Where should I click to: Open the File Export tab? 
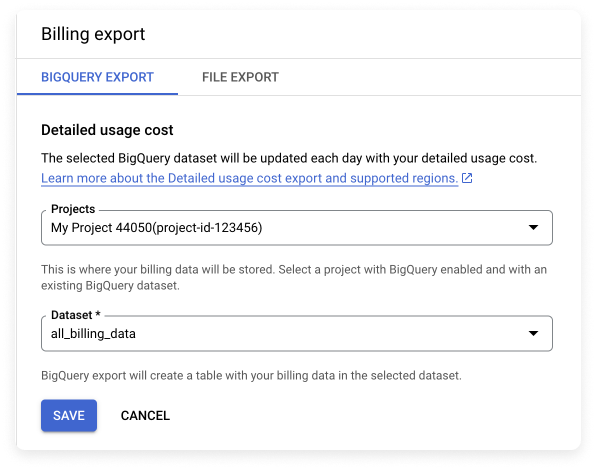click(x=240, y=77)
